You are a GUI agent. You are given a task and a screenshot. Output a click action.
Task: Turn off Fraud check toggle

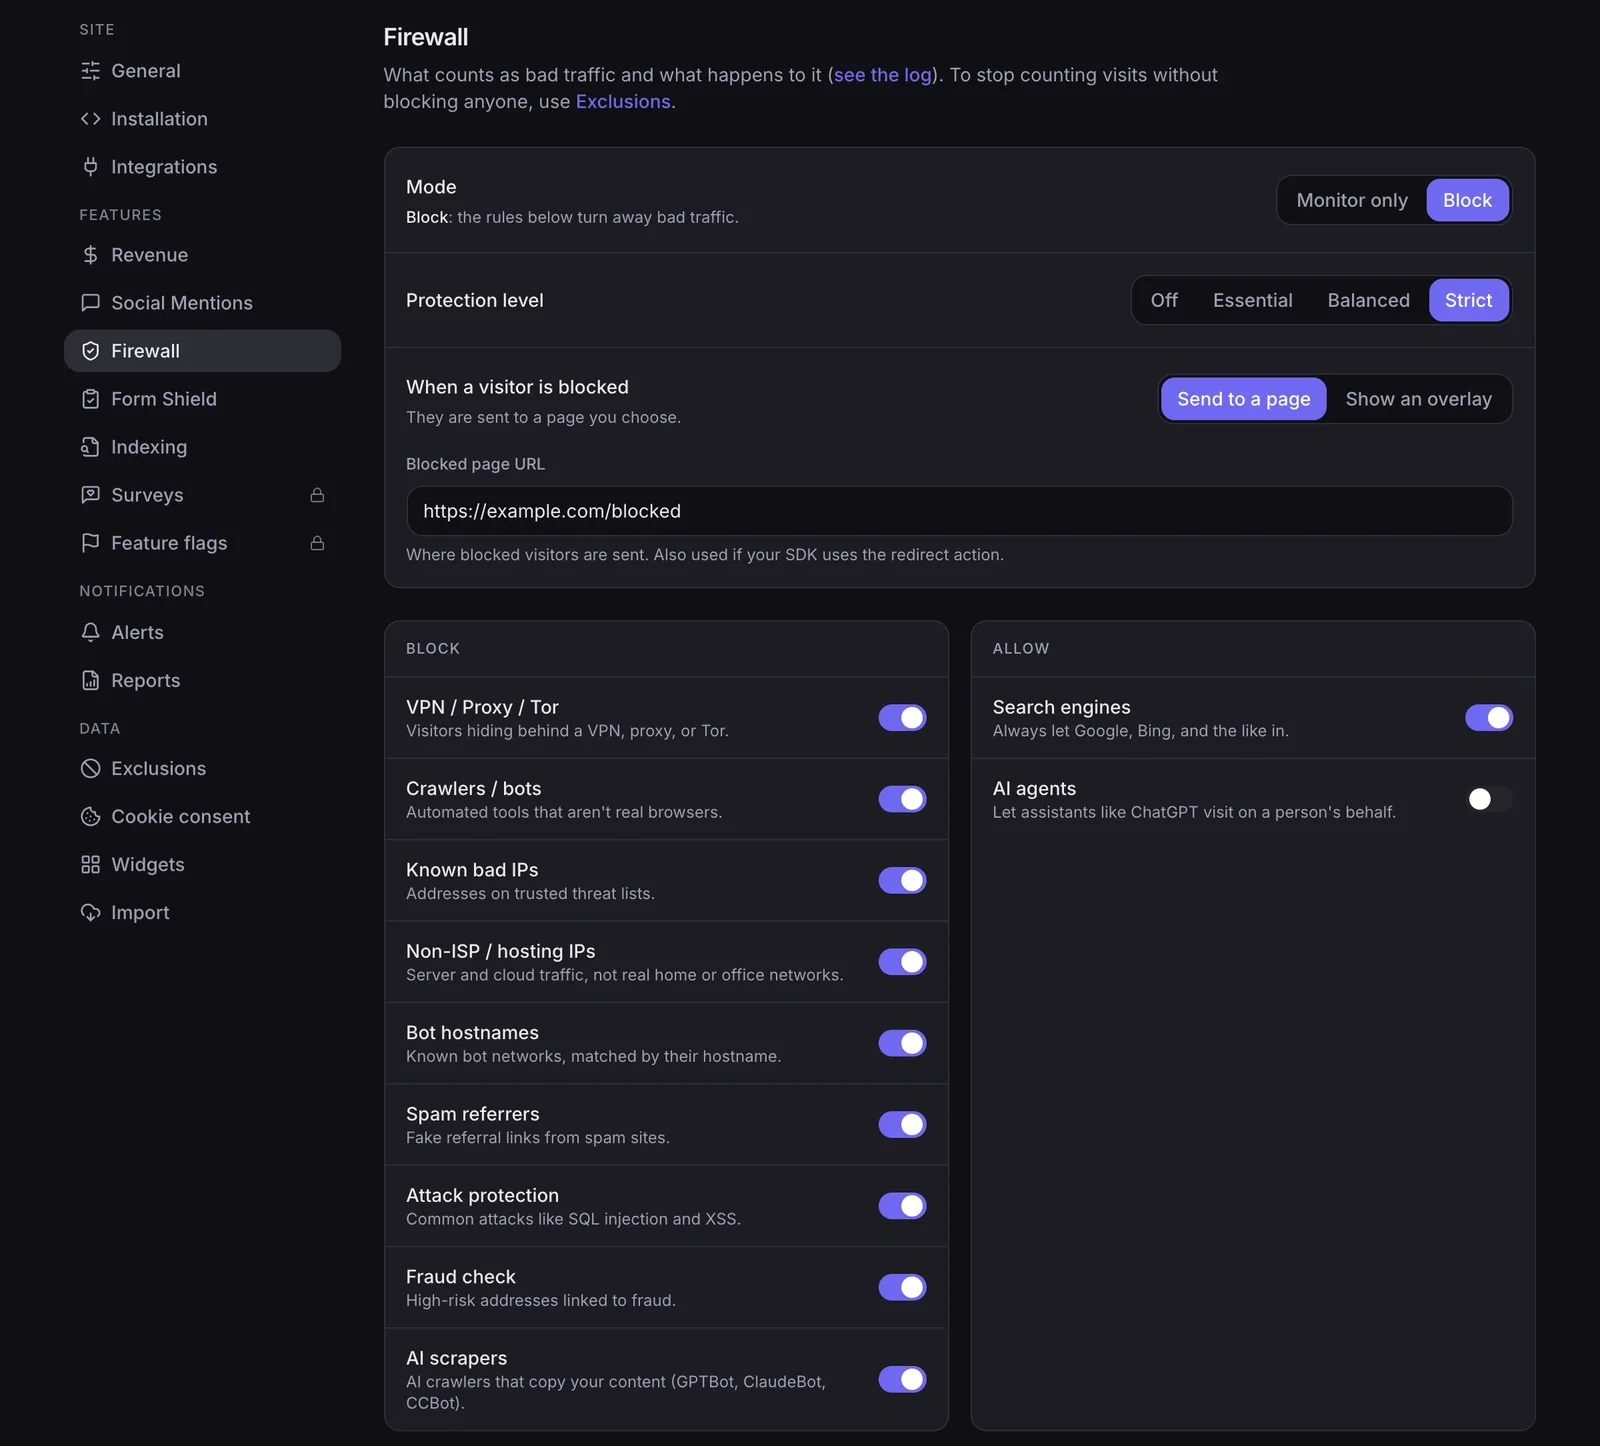(x=902, y=1287)
